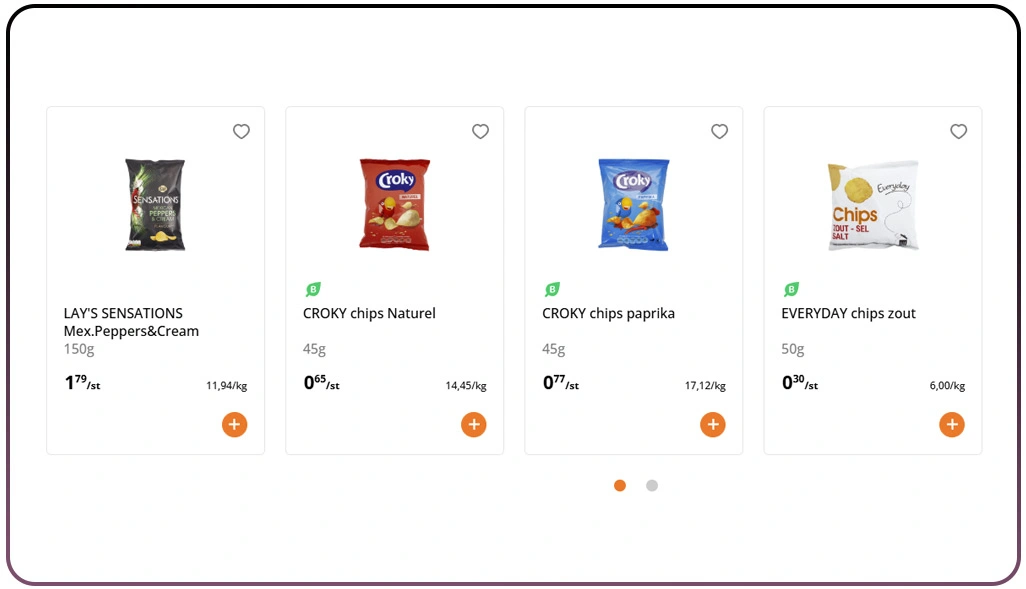The height and width of the screenshot is (589, 1026).
Task: Toggle the favorite heart on CROKY chips paprika
Action: (719, 131)
